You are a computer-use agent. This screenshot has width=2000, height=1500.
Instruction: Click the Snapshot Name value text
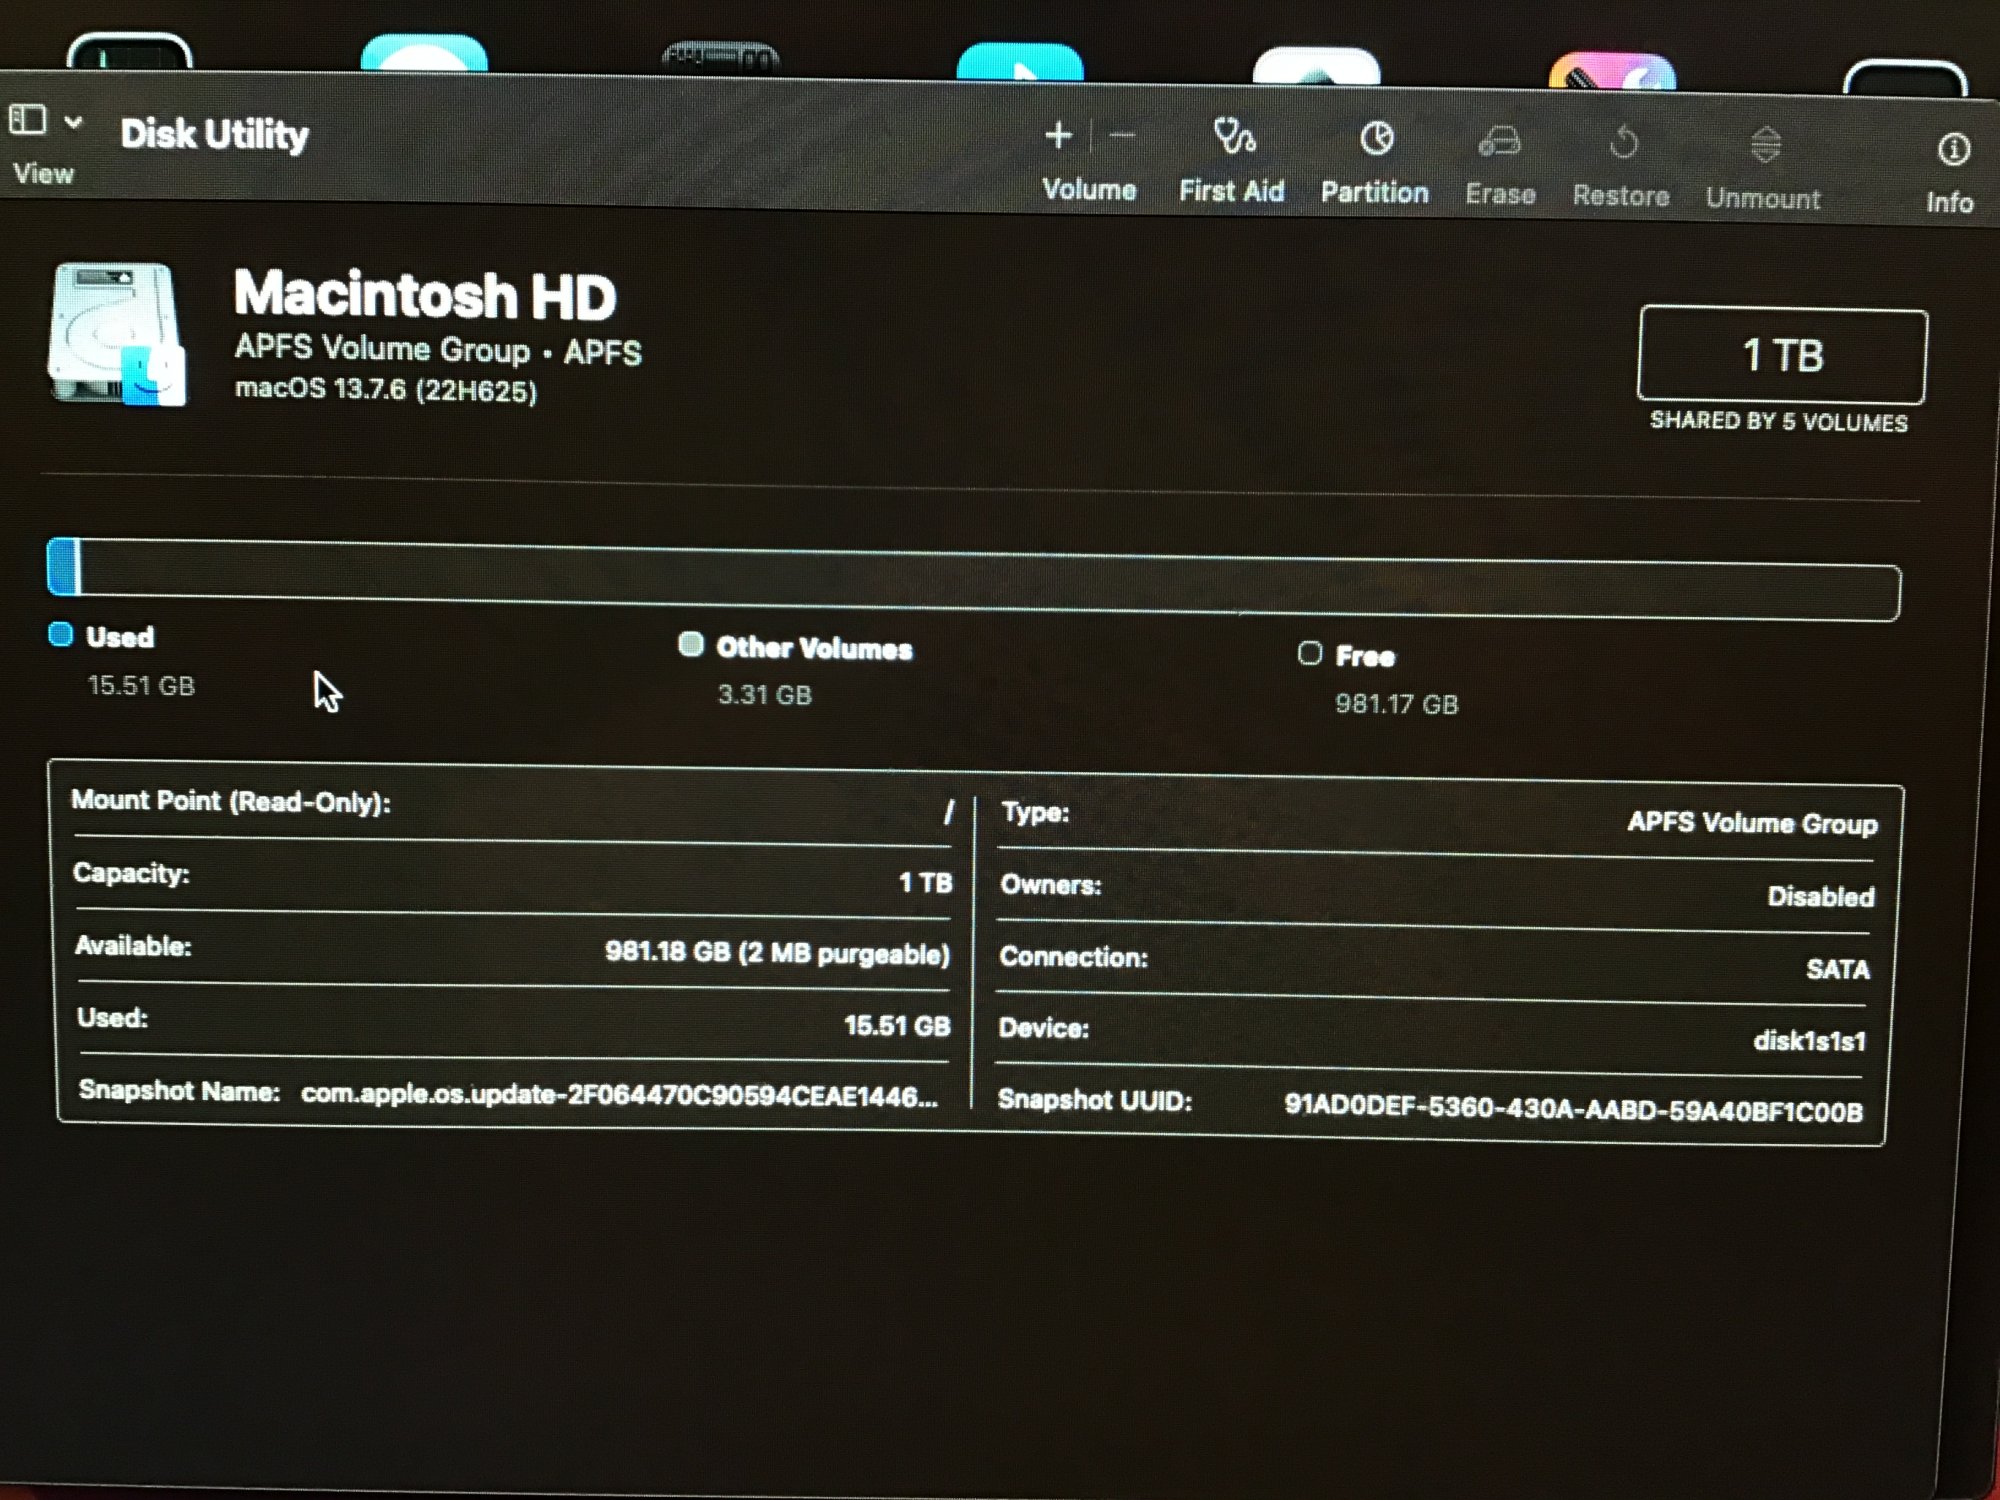coord(619,1095)
